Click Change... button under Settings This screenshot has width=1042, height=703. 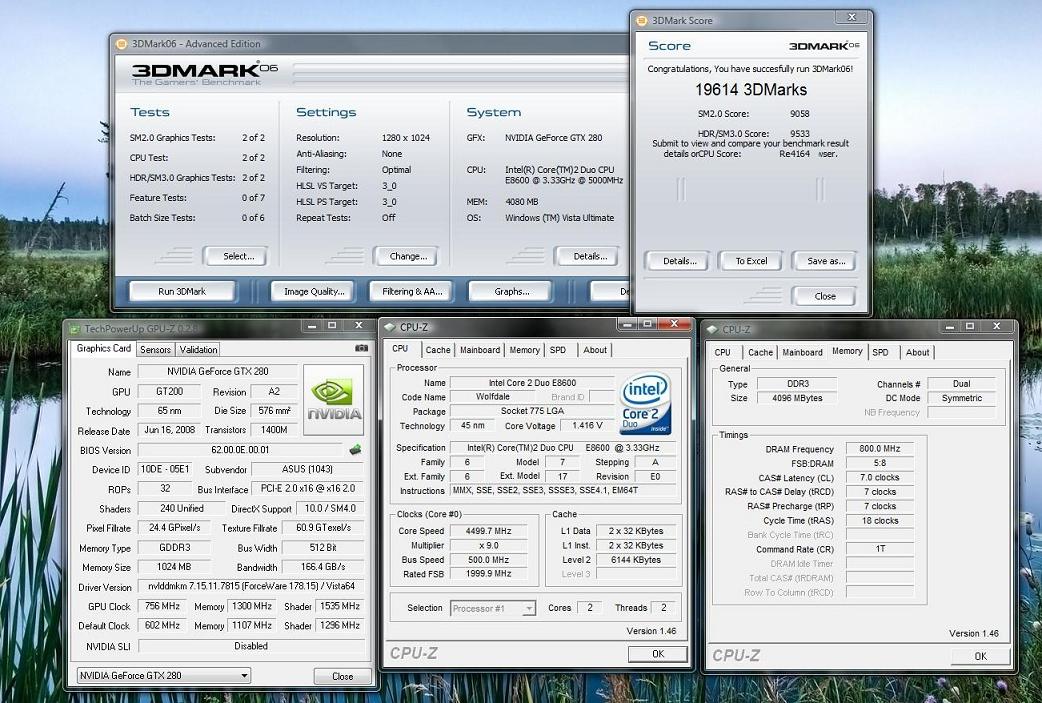coord(405,256)
